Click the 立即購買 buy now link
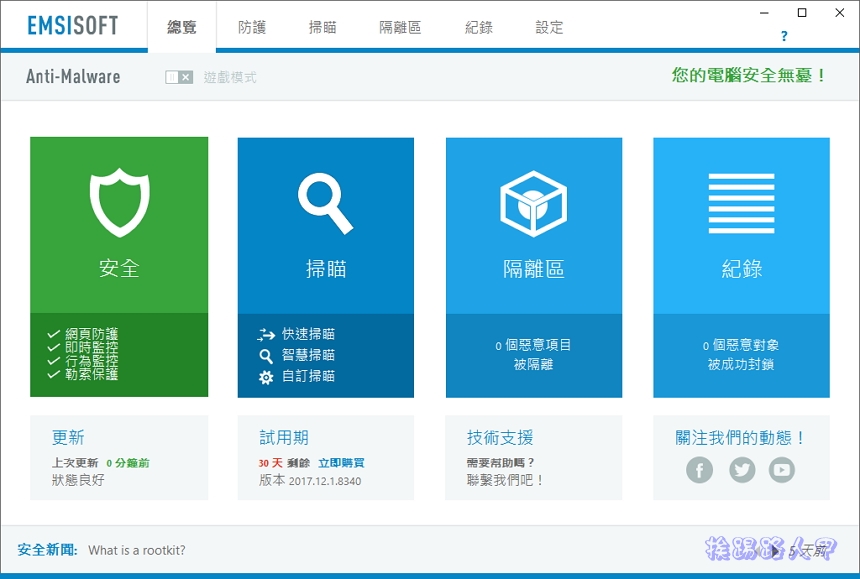The height and width of the screenshot is (579, 860). click(x=341, y=463)
